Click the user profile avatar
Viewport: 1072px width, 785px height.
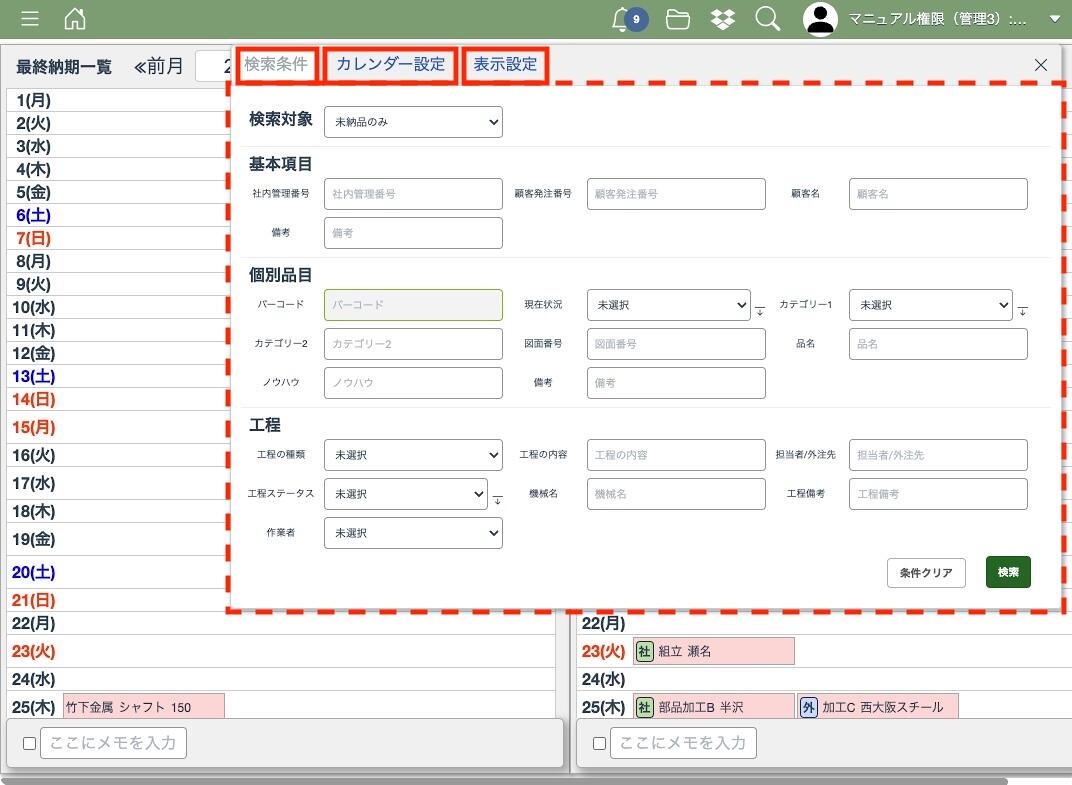[820, 19]
